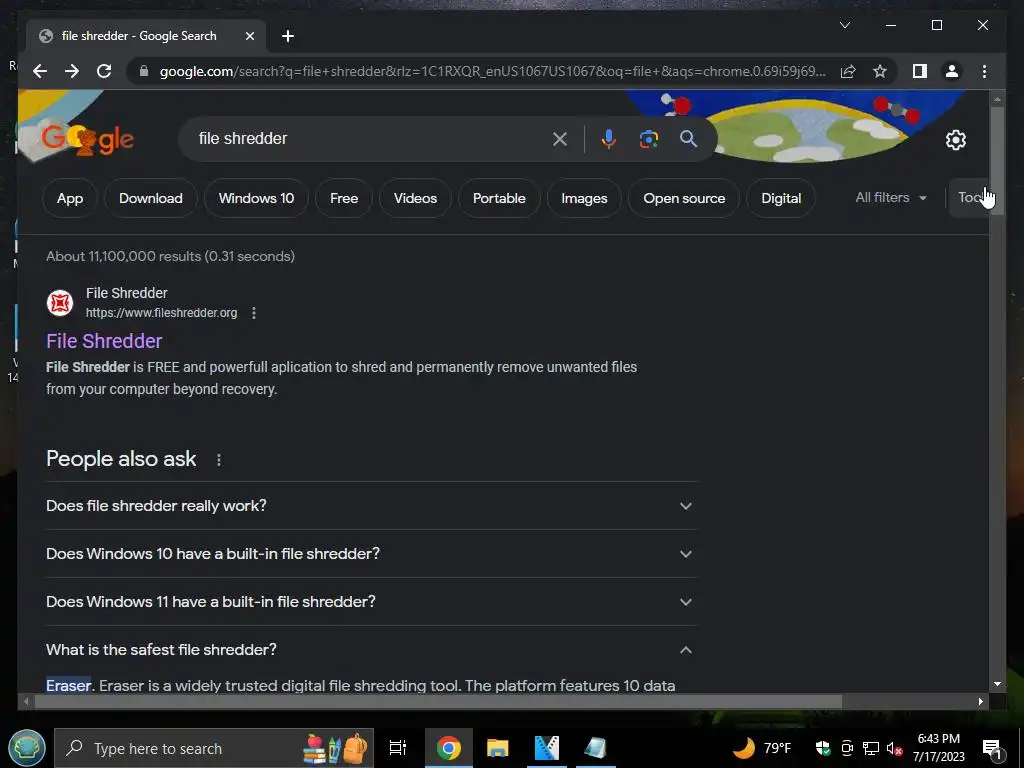Switch to Videos results
Image resolution: width=1024 pixels, height=768 pixels.
pos(415,198)
